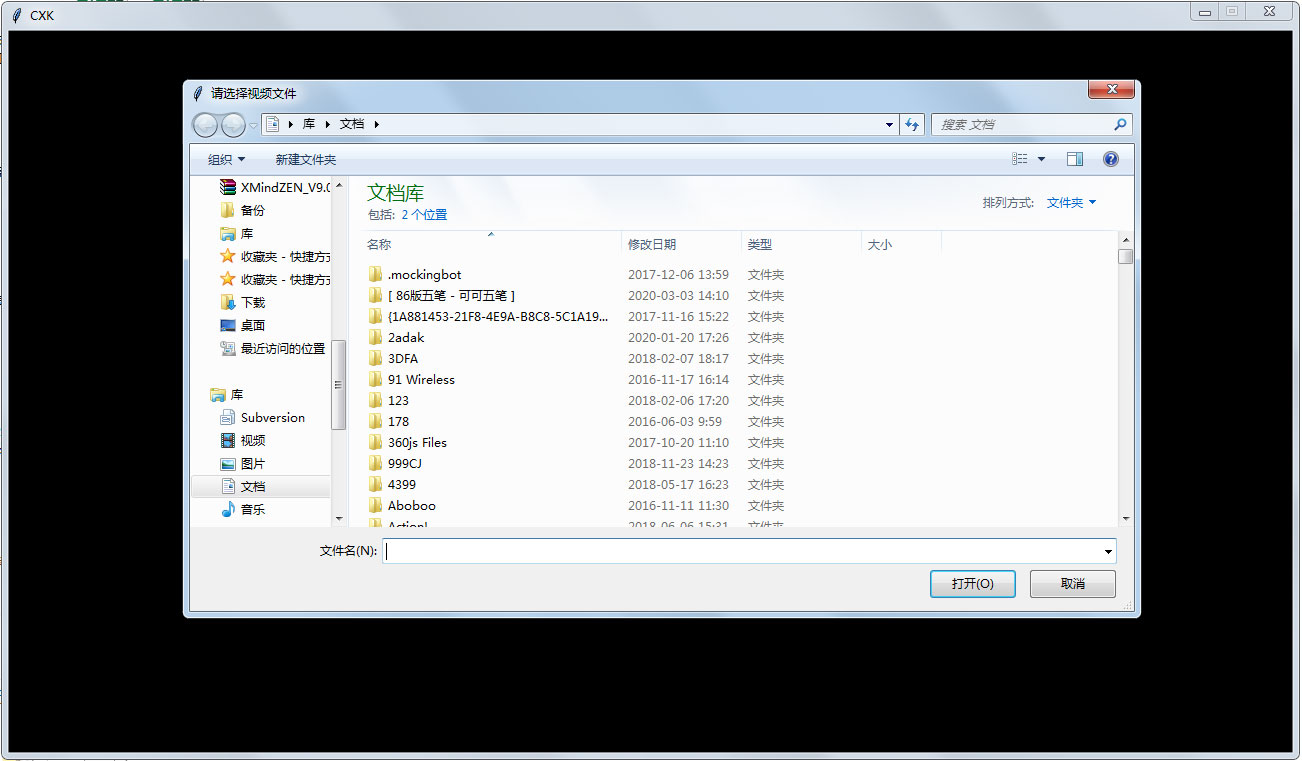The width and height of the screenshot is (1302, 761).
Task: Open the 排列方式 dropdown
Action: pos(1069,201)
